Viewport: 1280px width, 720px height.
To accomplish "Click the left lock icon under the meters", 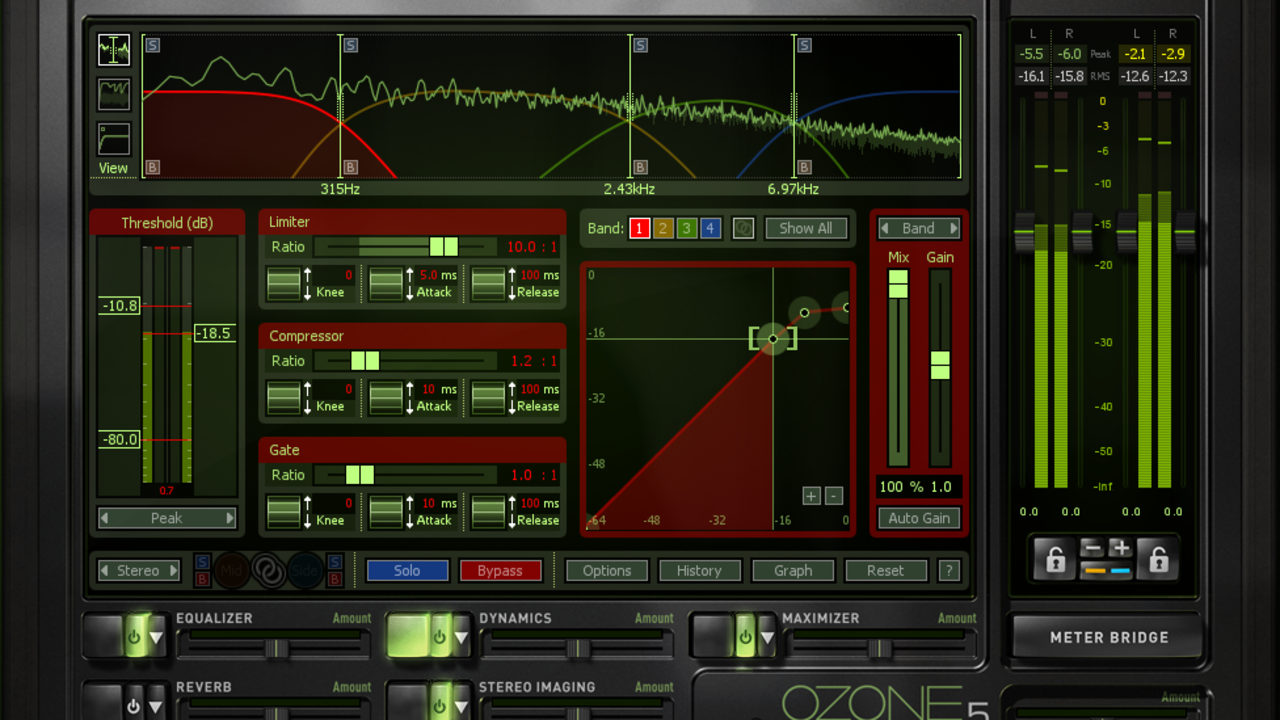I will 1055,558.
